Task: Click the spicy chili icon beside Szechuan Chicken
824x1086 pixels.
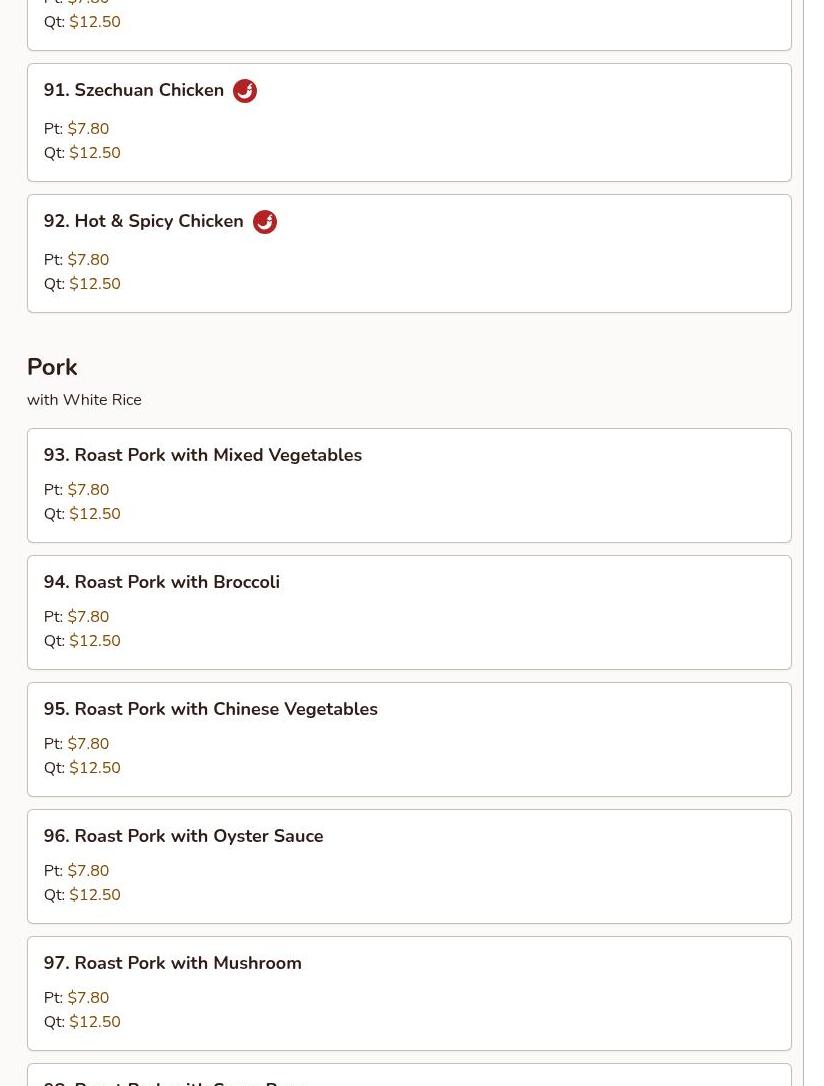Action: pos(245,91)
